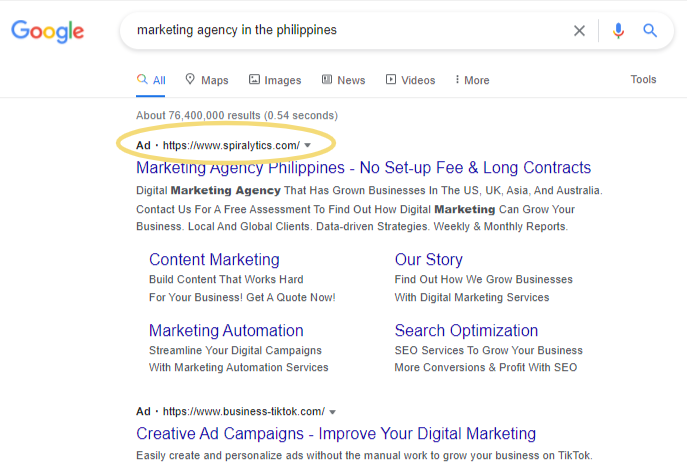
Task: Click the magnifier icon beside All
Action: 142,79
